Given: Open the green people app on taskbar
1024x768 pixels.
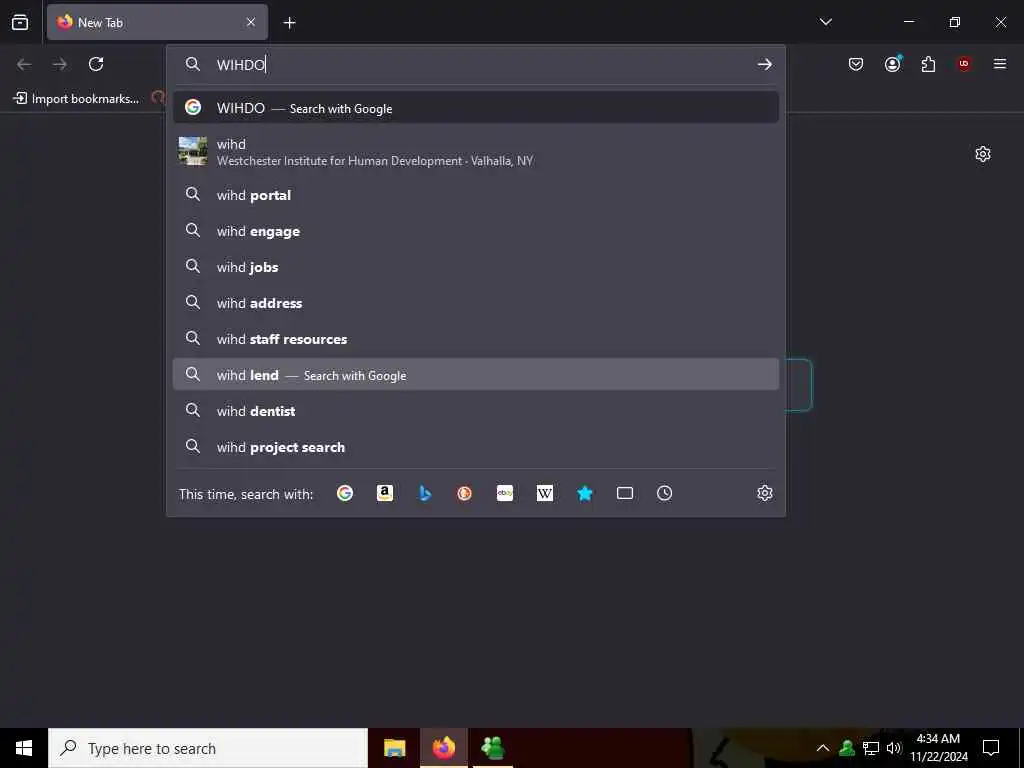Looking at the screenshot, I should point(492,748).
